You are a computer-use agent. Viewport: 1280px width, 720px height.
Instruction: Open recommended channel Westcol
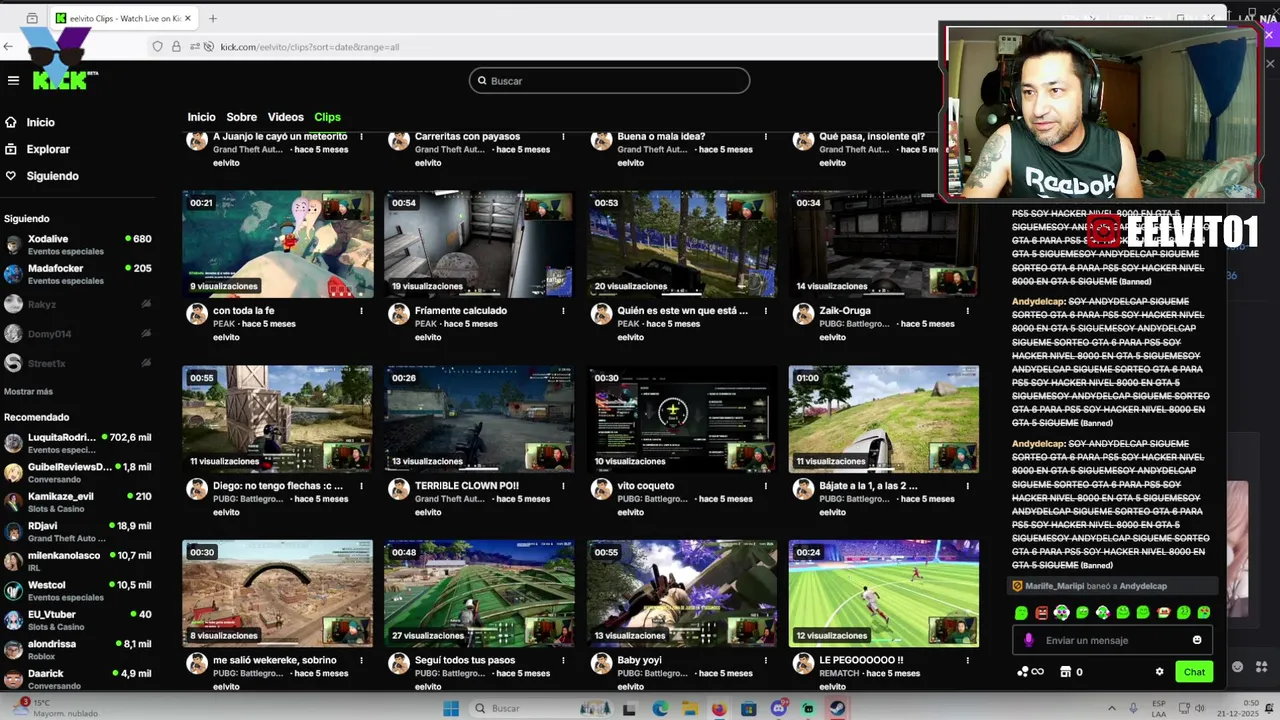[x=78, y=590]
